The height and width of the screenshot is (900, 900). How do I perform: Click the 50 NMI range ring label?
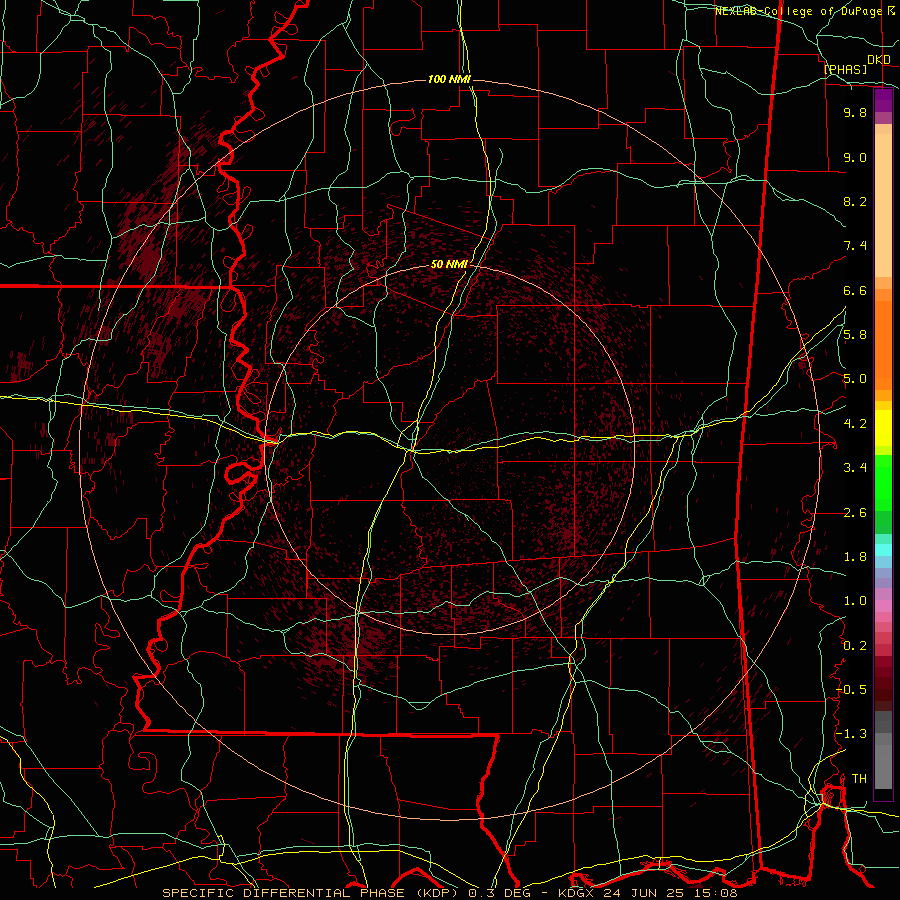(x=449, y=264)
